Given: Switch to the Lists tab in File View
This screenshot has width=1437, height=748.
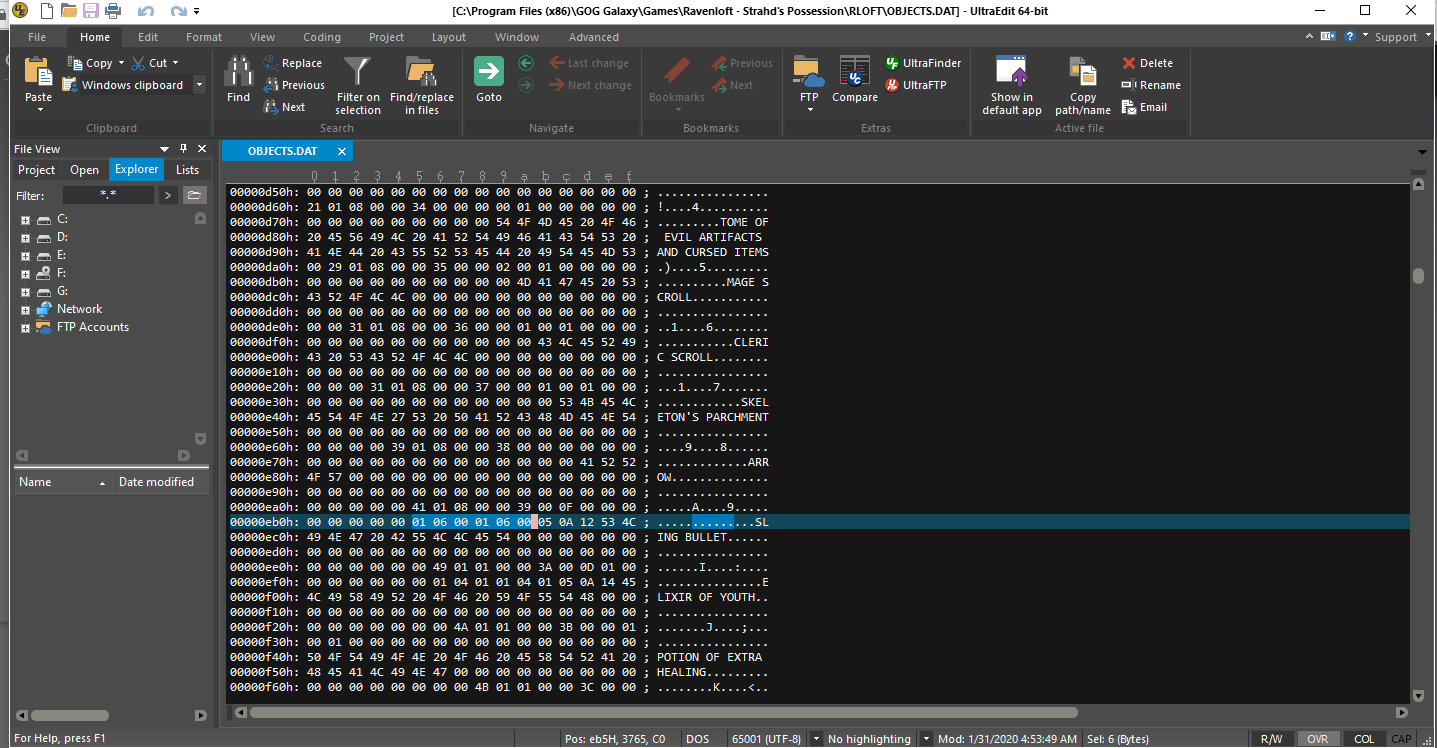Looking at the screenshot, I should [x=187, y=170].
